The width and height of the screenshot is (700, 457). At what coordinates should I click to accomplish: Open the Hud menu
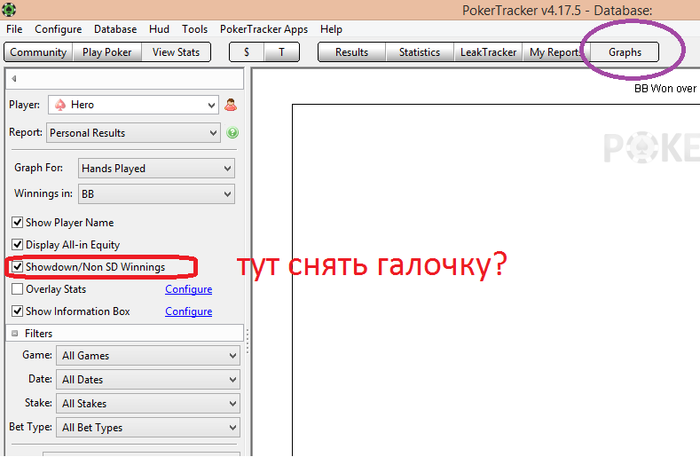tap(159, 29)
